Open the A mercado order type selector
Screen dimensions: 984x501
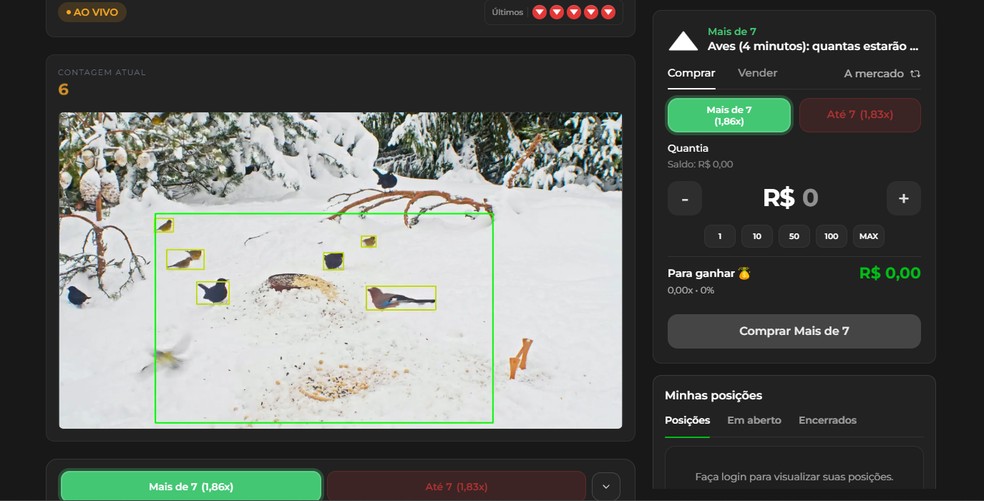pyautogui.click(x=882, y=73)
